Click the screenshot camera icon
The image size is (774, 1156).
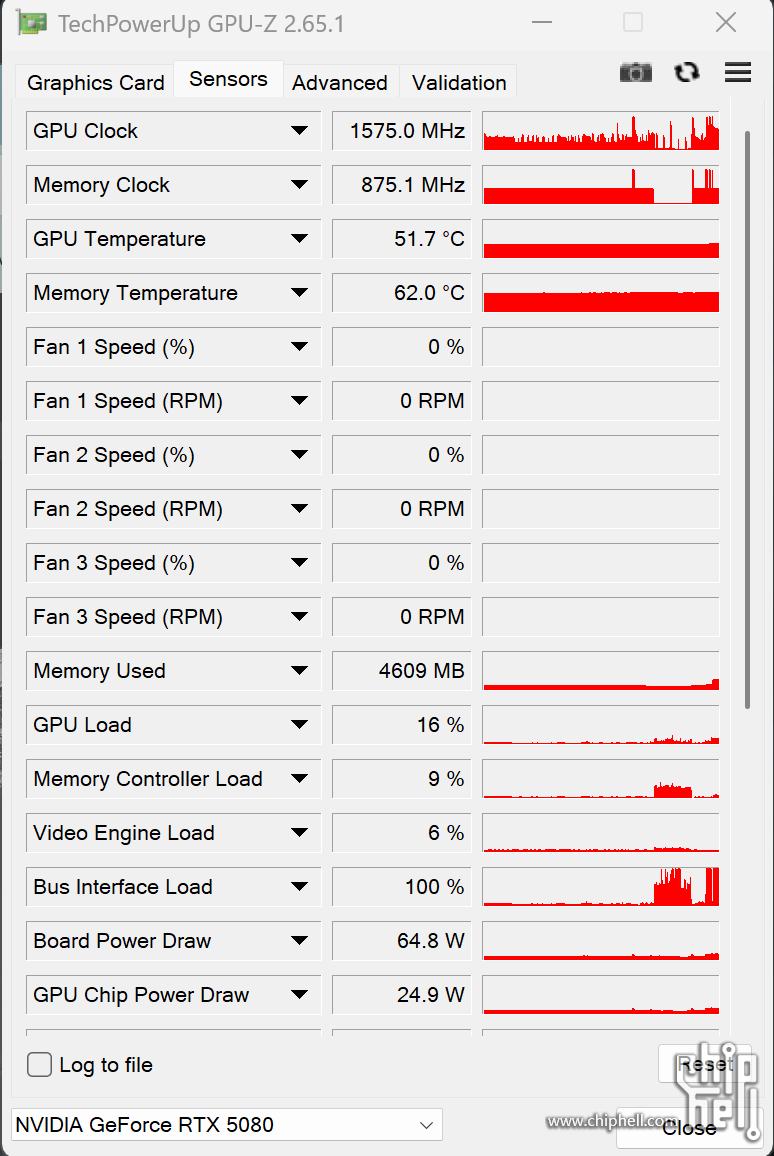coord(635,72)
